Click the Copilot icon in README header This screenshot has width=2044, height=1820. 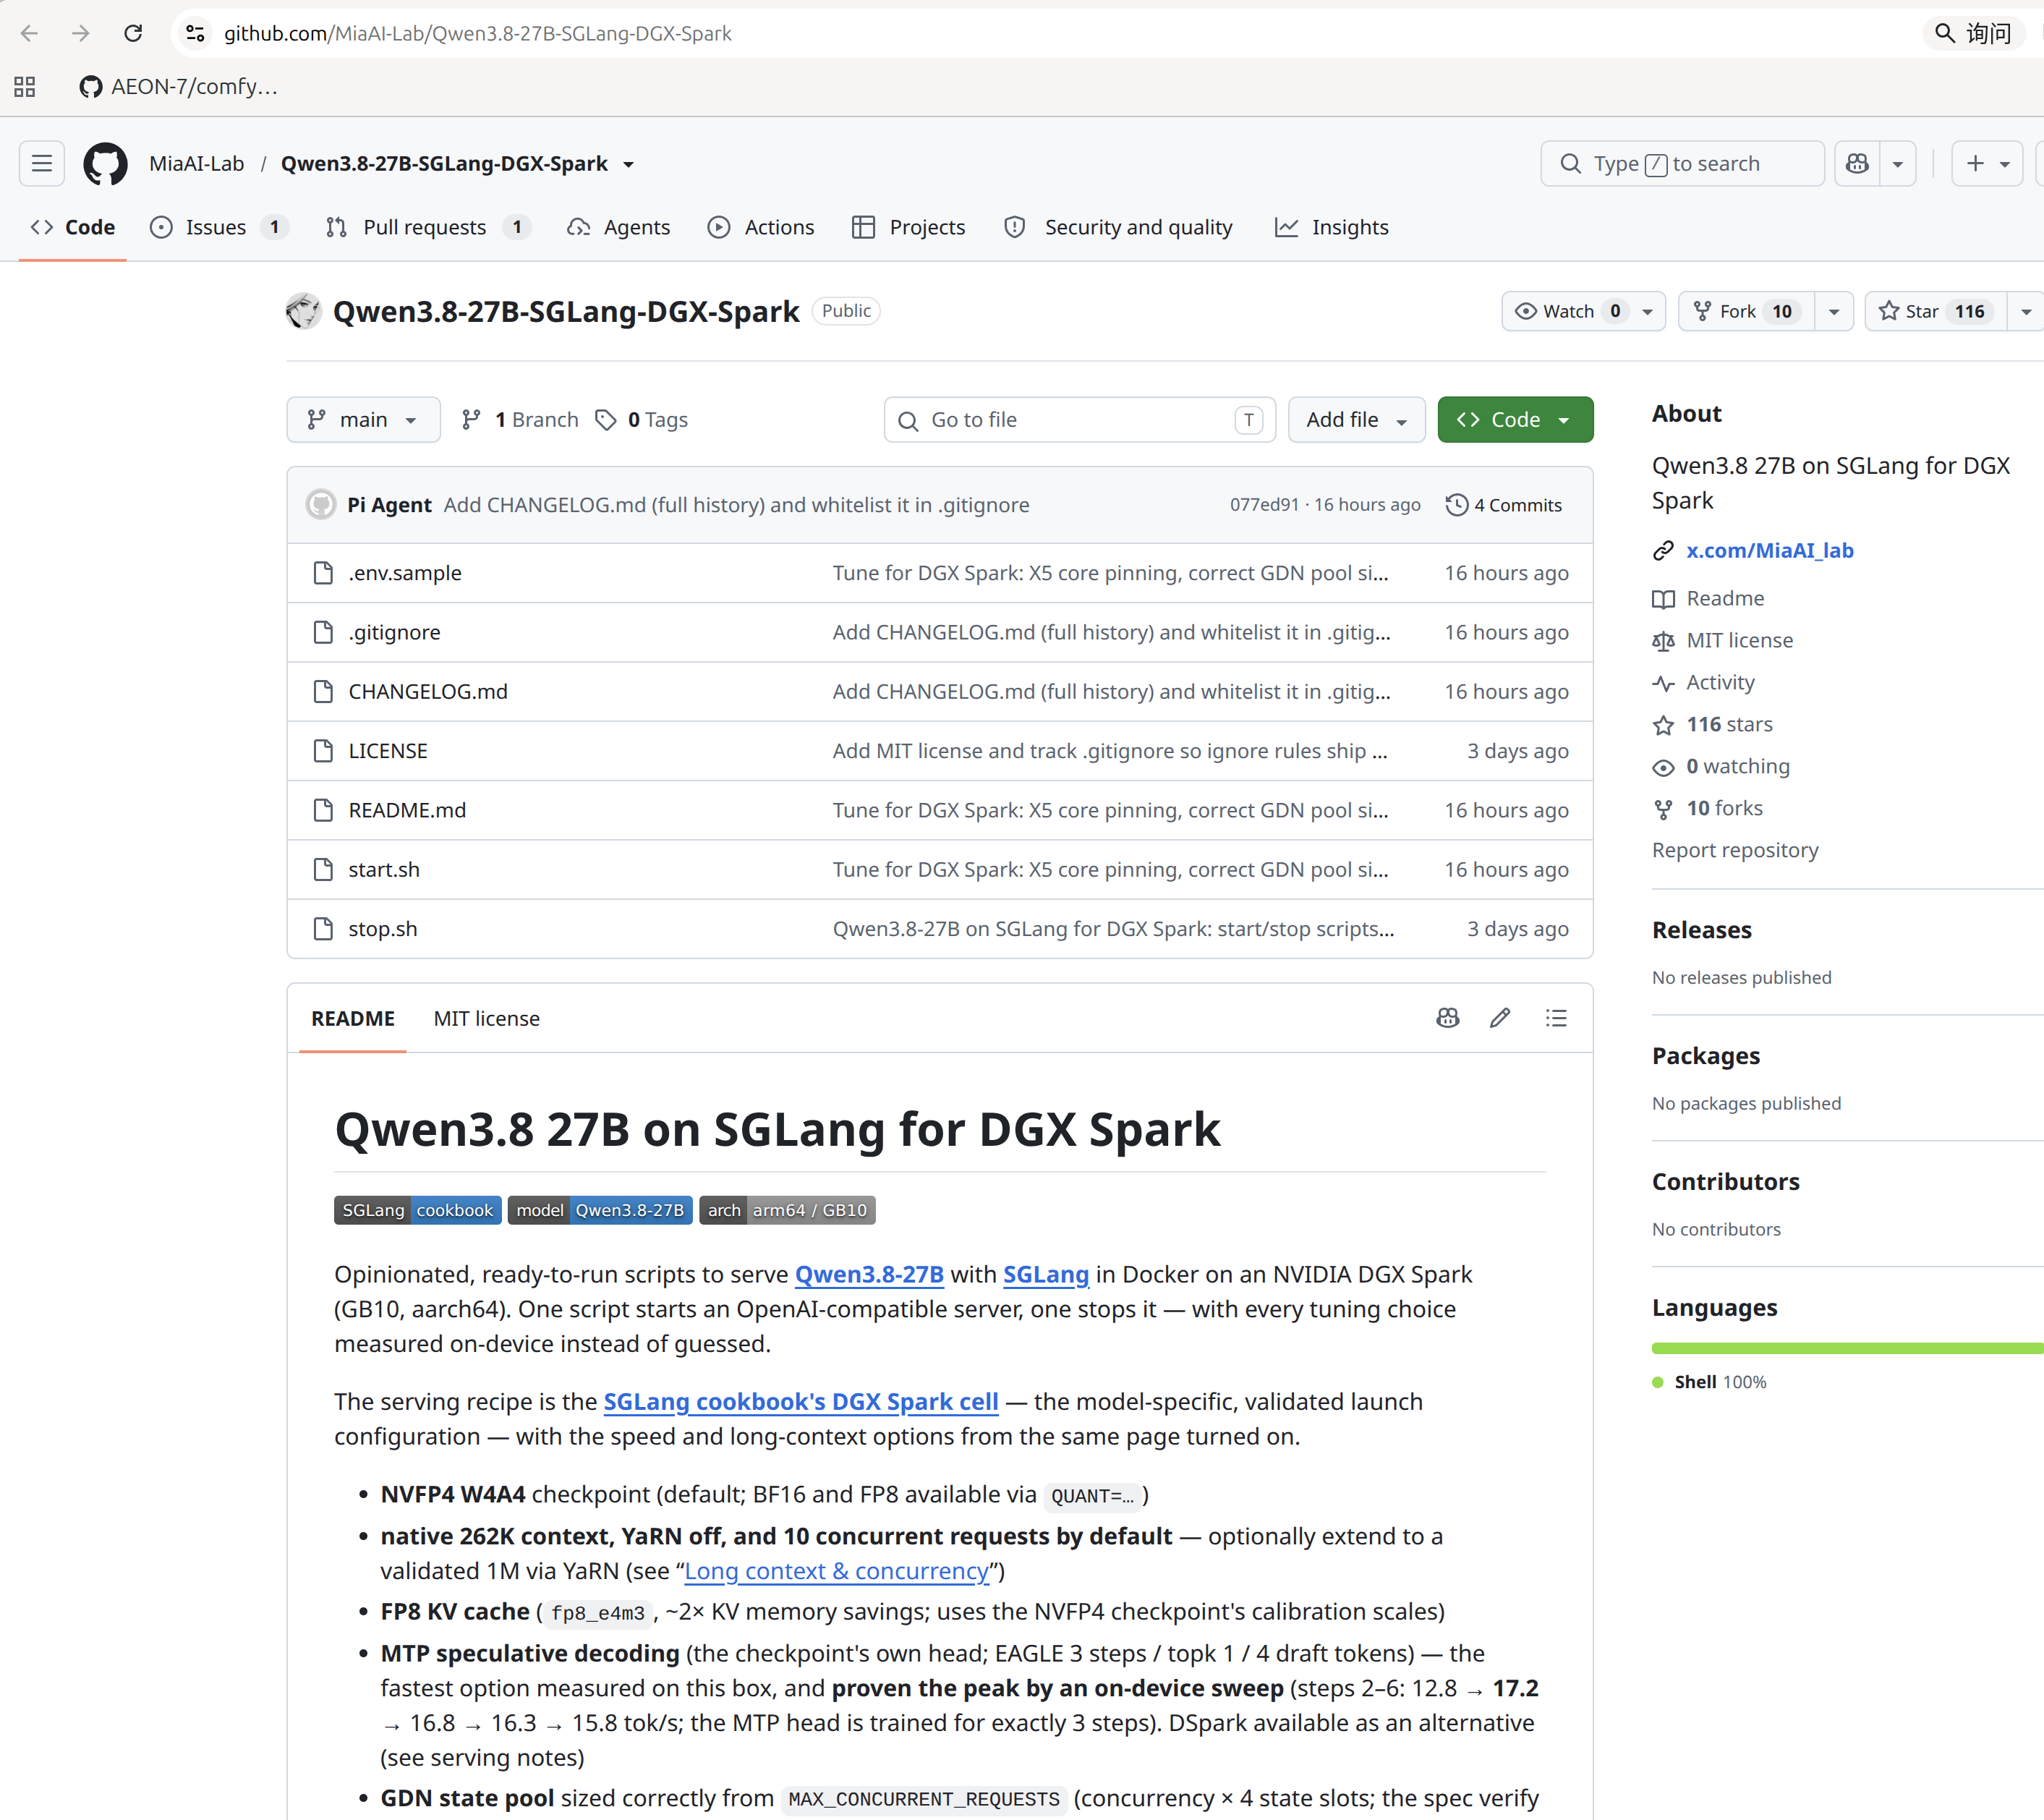1448,1018
